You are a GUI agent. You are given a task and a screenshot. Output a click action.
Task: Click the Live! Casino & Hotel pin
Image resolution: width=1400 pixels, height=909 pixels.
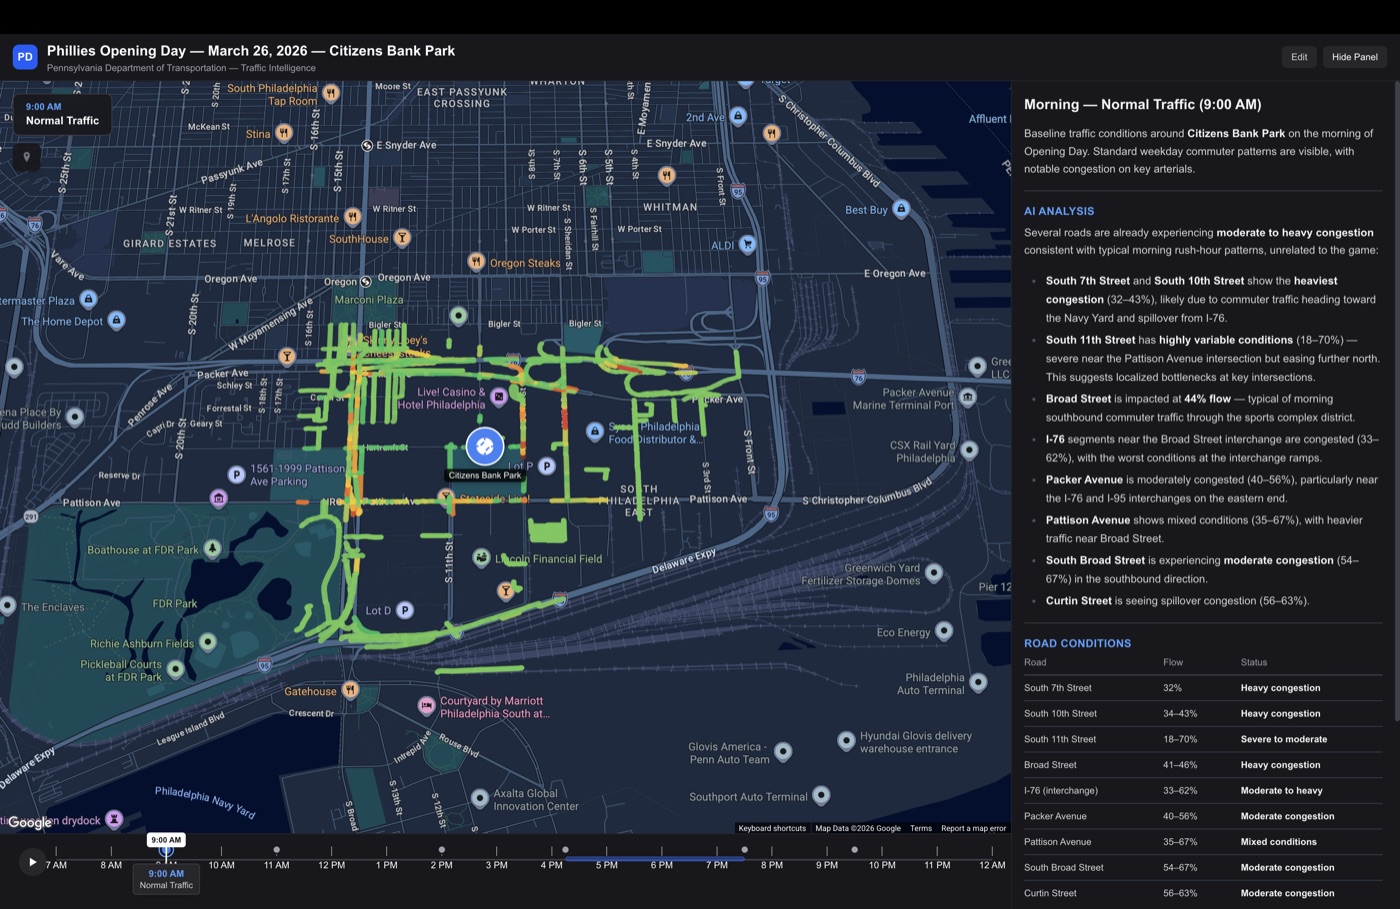pos(498,397)
